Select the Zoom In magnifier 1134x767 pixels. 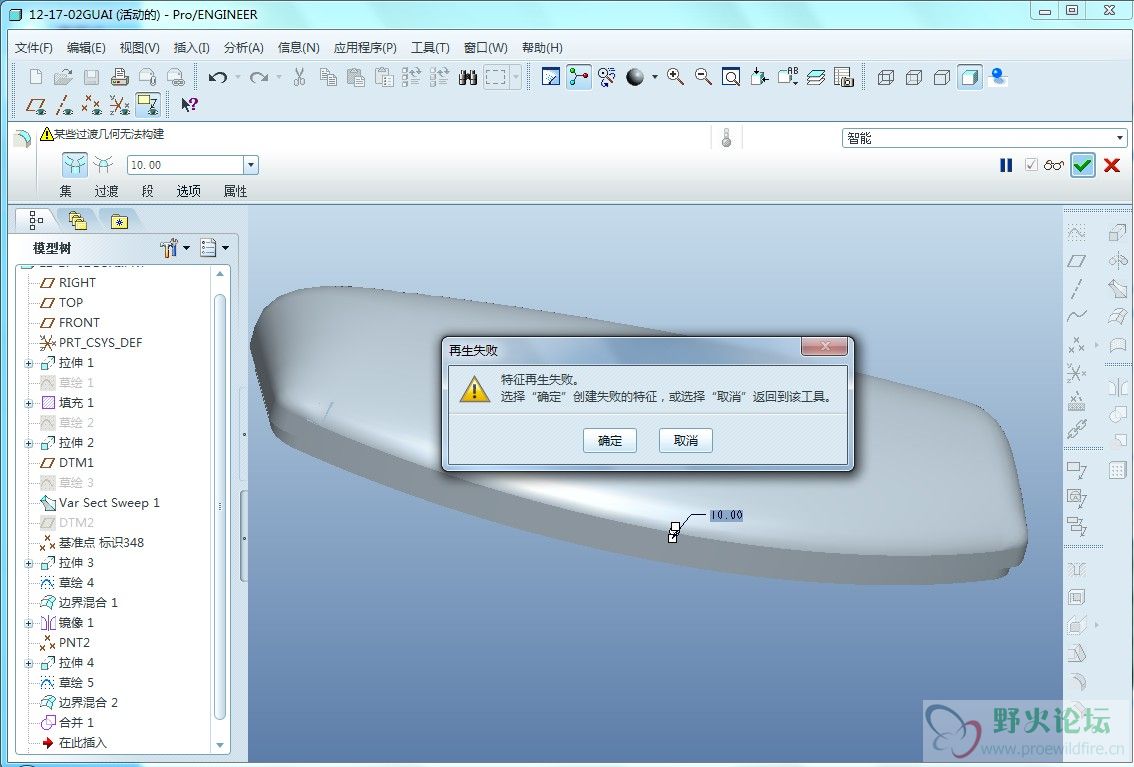coord(675,77)
